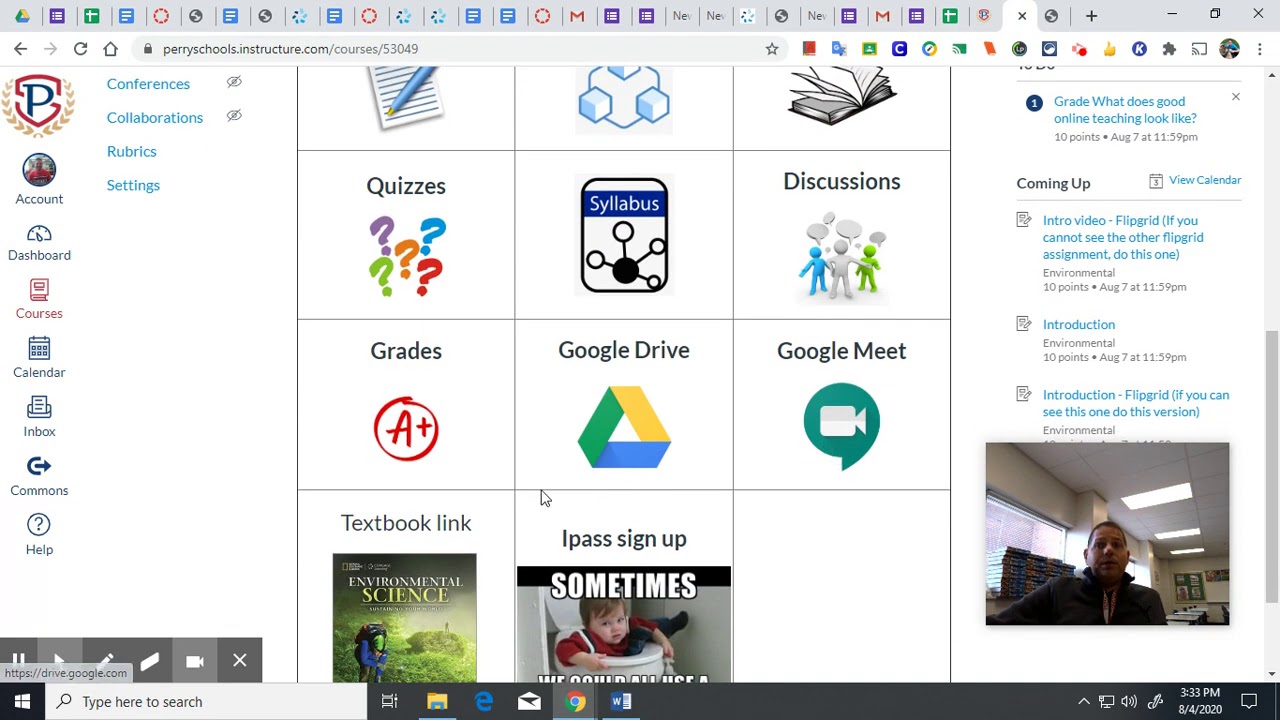
Task: Launch Google Meet from the camera icon
Action: pos(842,425)
